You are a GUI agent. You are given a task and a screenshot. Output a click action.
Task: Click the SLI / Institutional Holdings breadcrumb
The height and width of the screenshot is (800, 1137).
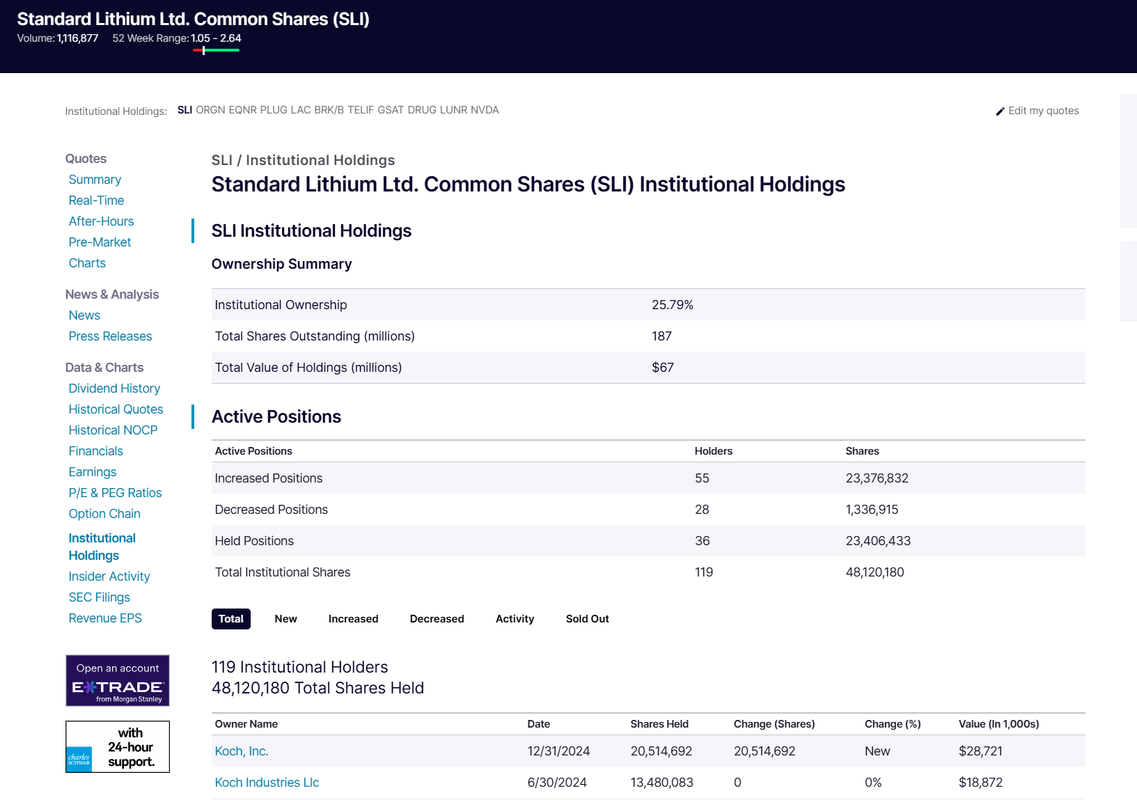pos(303,160)
